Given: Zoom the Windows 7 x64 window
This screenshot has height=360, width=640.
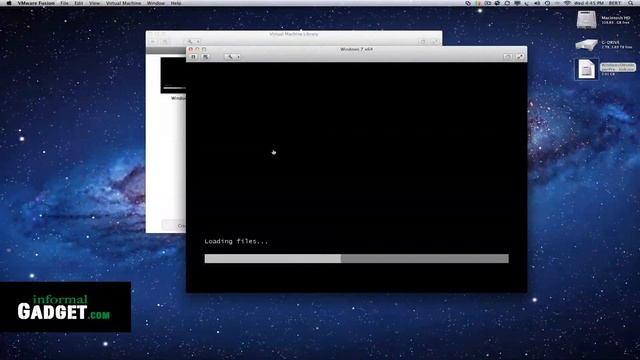Looking at the screenshot, I should click(x=204, y=49).
